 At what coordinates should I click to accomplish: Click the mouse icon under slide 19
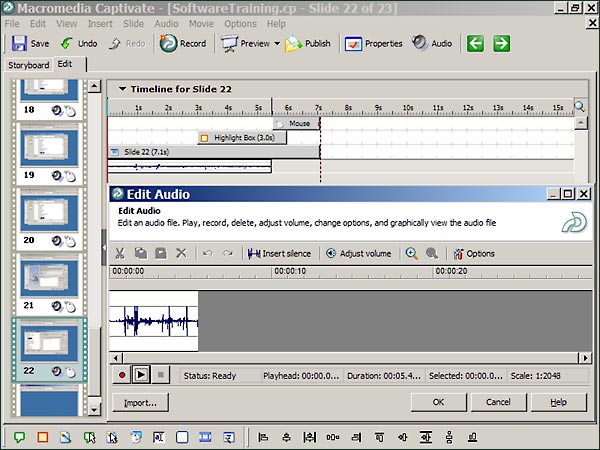70,176
